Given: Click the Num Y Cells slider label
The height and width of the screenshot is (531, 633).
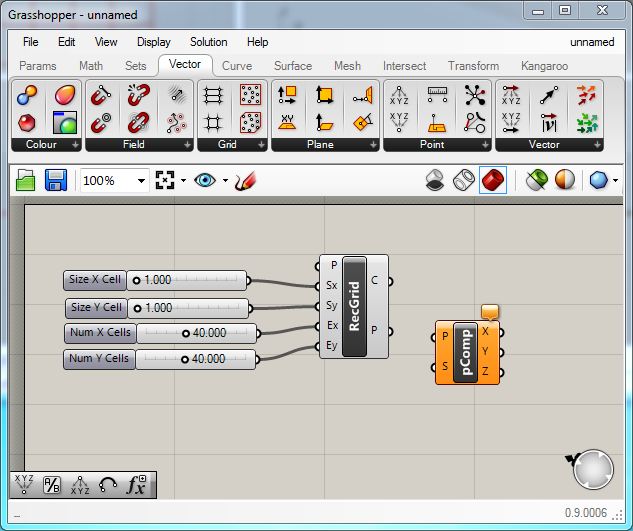Looking at the screenshot, I should click(x=99, y=359).
